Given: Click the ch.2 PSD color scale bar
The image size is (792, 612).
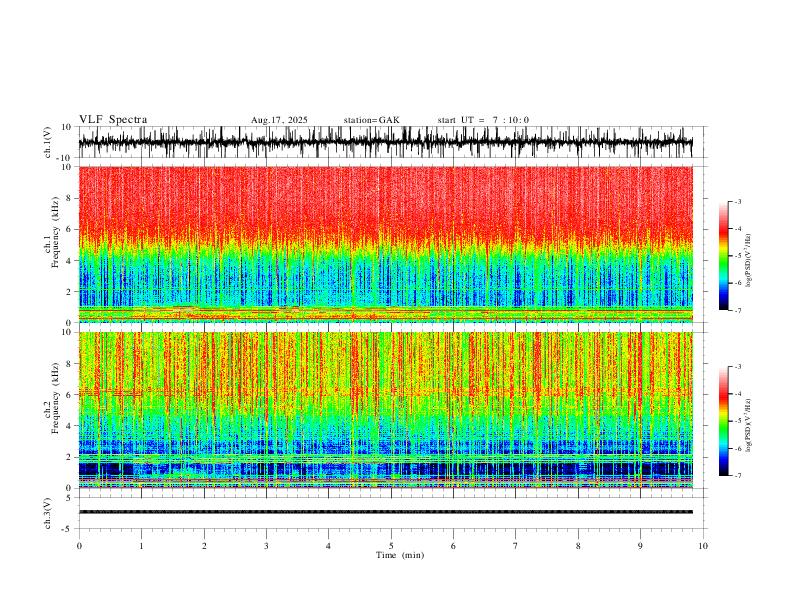Looking at the screenshot, I should point(723,421).
